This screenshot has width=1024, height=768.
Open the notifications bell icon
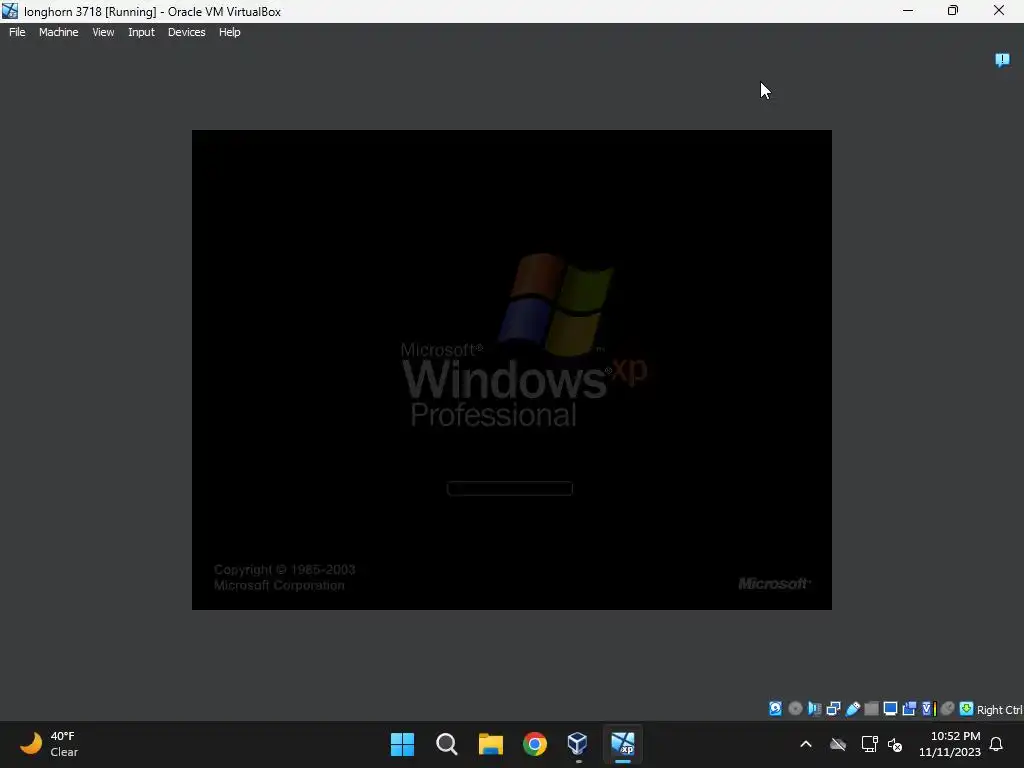[x=996, y=744]
